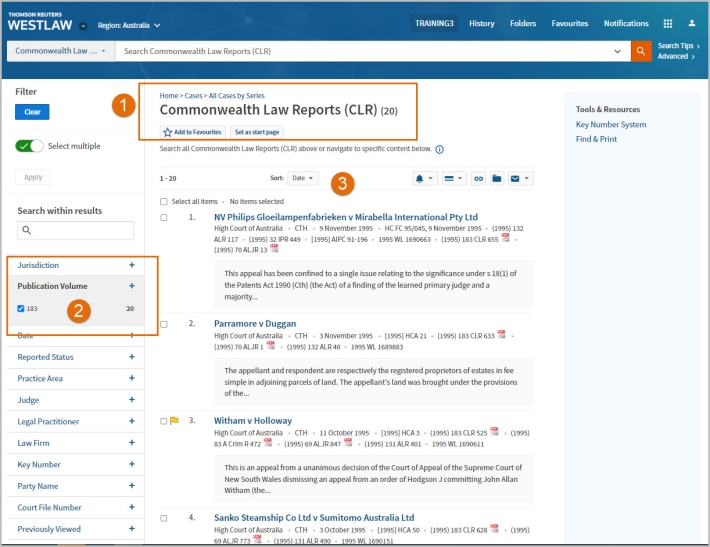
Task: Open the Find & Print link
Action: click(x=596, y=139)
